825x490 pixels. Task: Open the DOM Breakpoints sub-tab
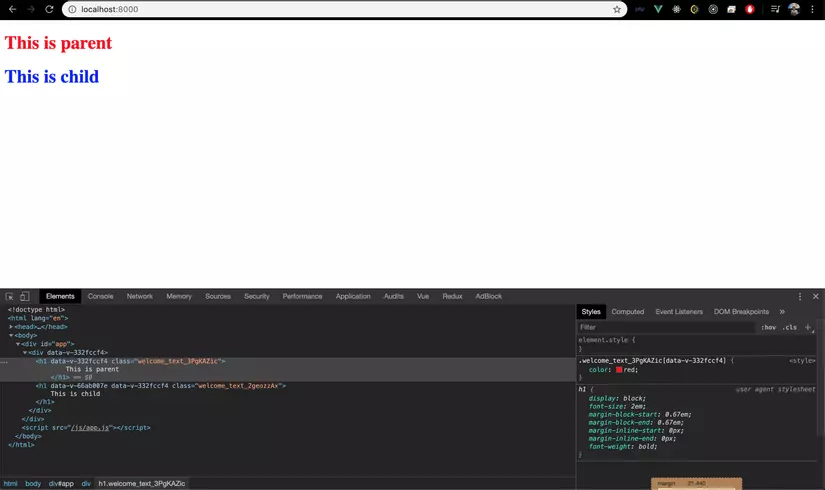tap(741, 312)
